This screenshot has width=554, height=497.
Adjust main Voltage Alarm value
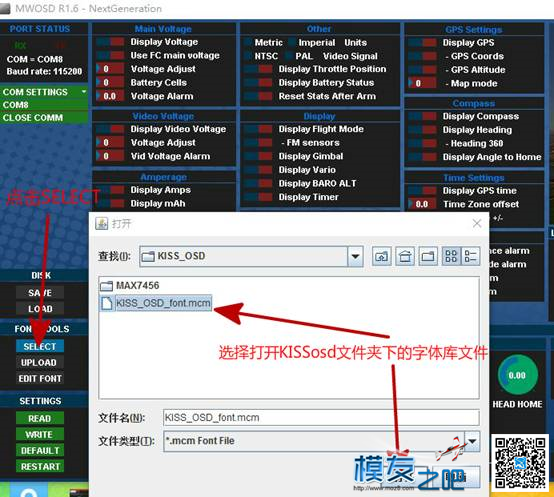[110, 96]
